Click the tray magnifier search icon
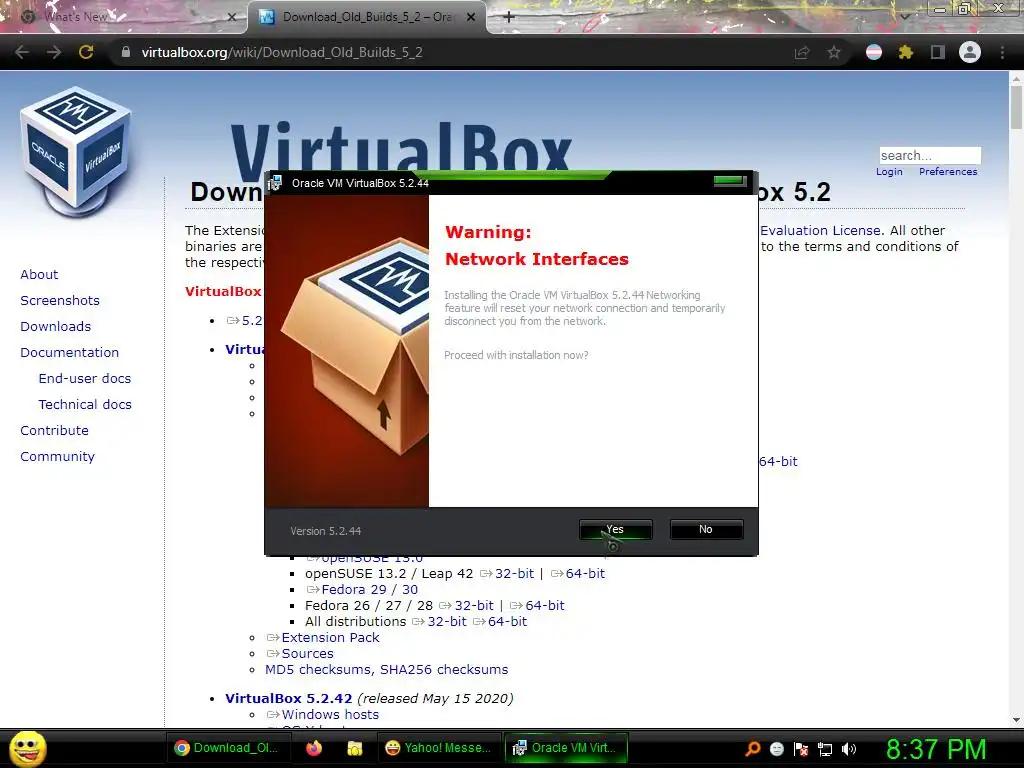 pos(753,748)
